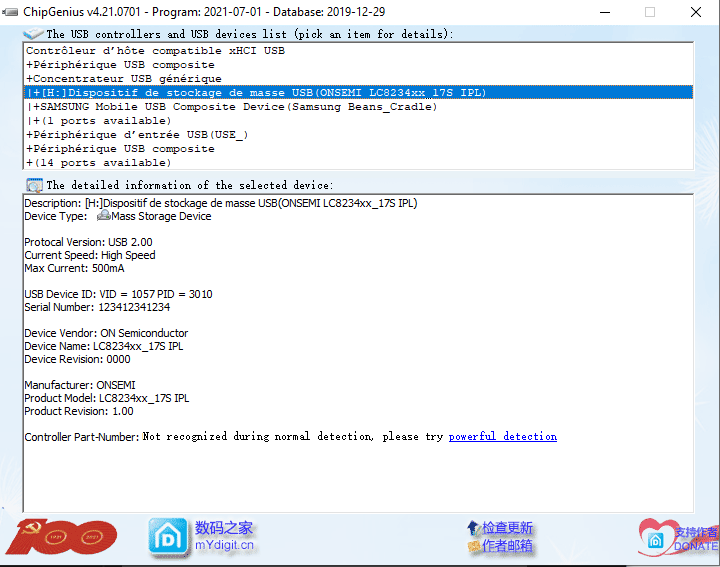Click the Max Current: 500mA line
The width and height of the screenshot is (720, 567).
coord(74,268)
